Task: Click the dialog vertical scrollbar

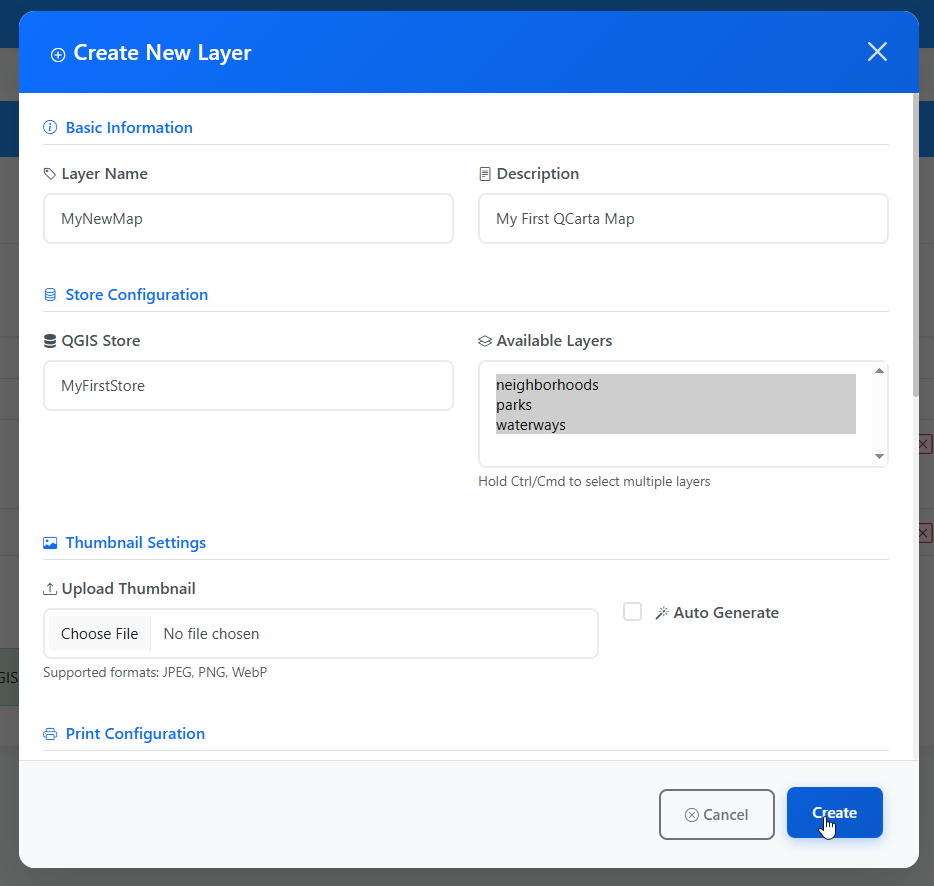Action: pos(916,244)
